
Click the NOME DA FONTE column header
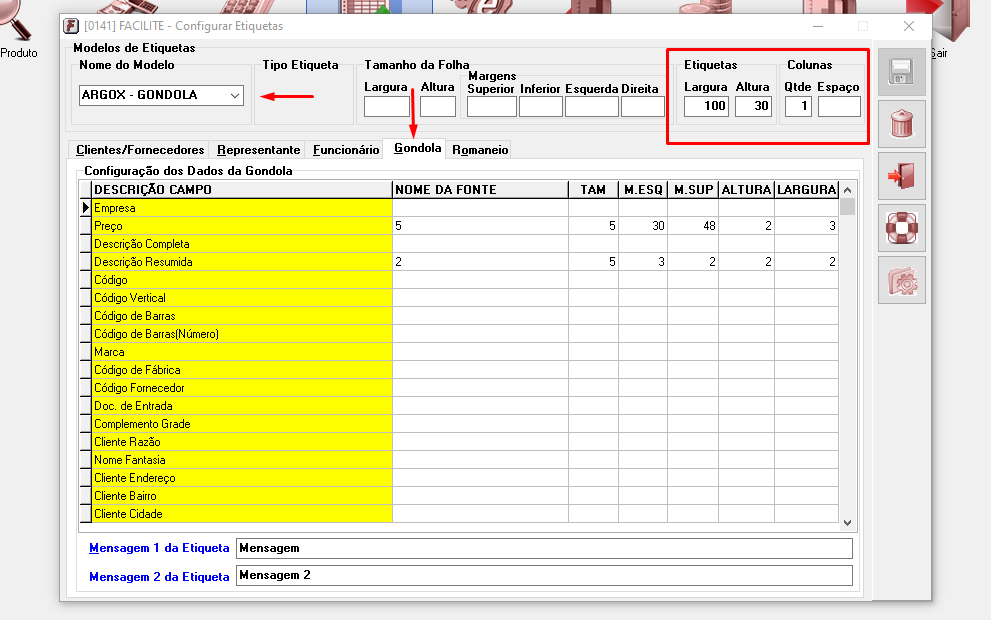(480, 190)
